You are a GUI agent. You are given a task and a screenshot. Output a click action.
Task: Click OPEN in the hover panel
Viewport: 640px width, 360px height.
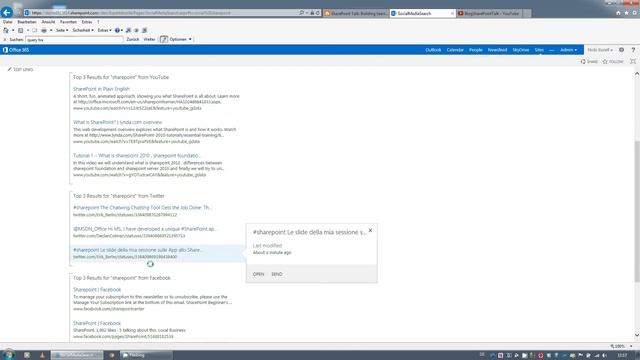(258, 274)
